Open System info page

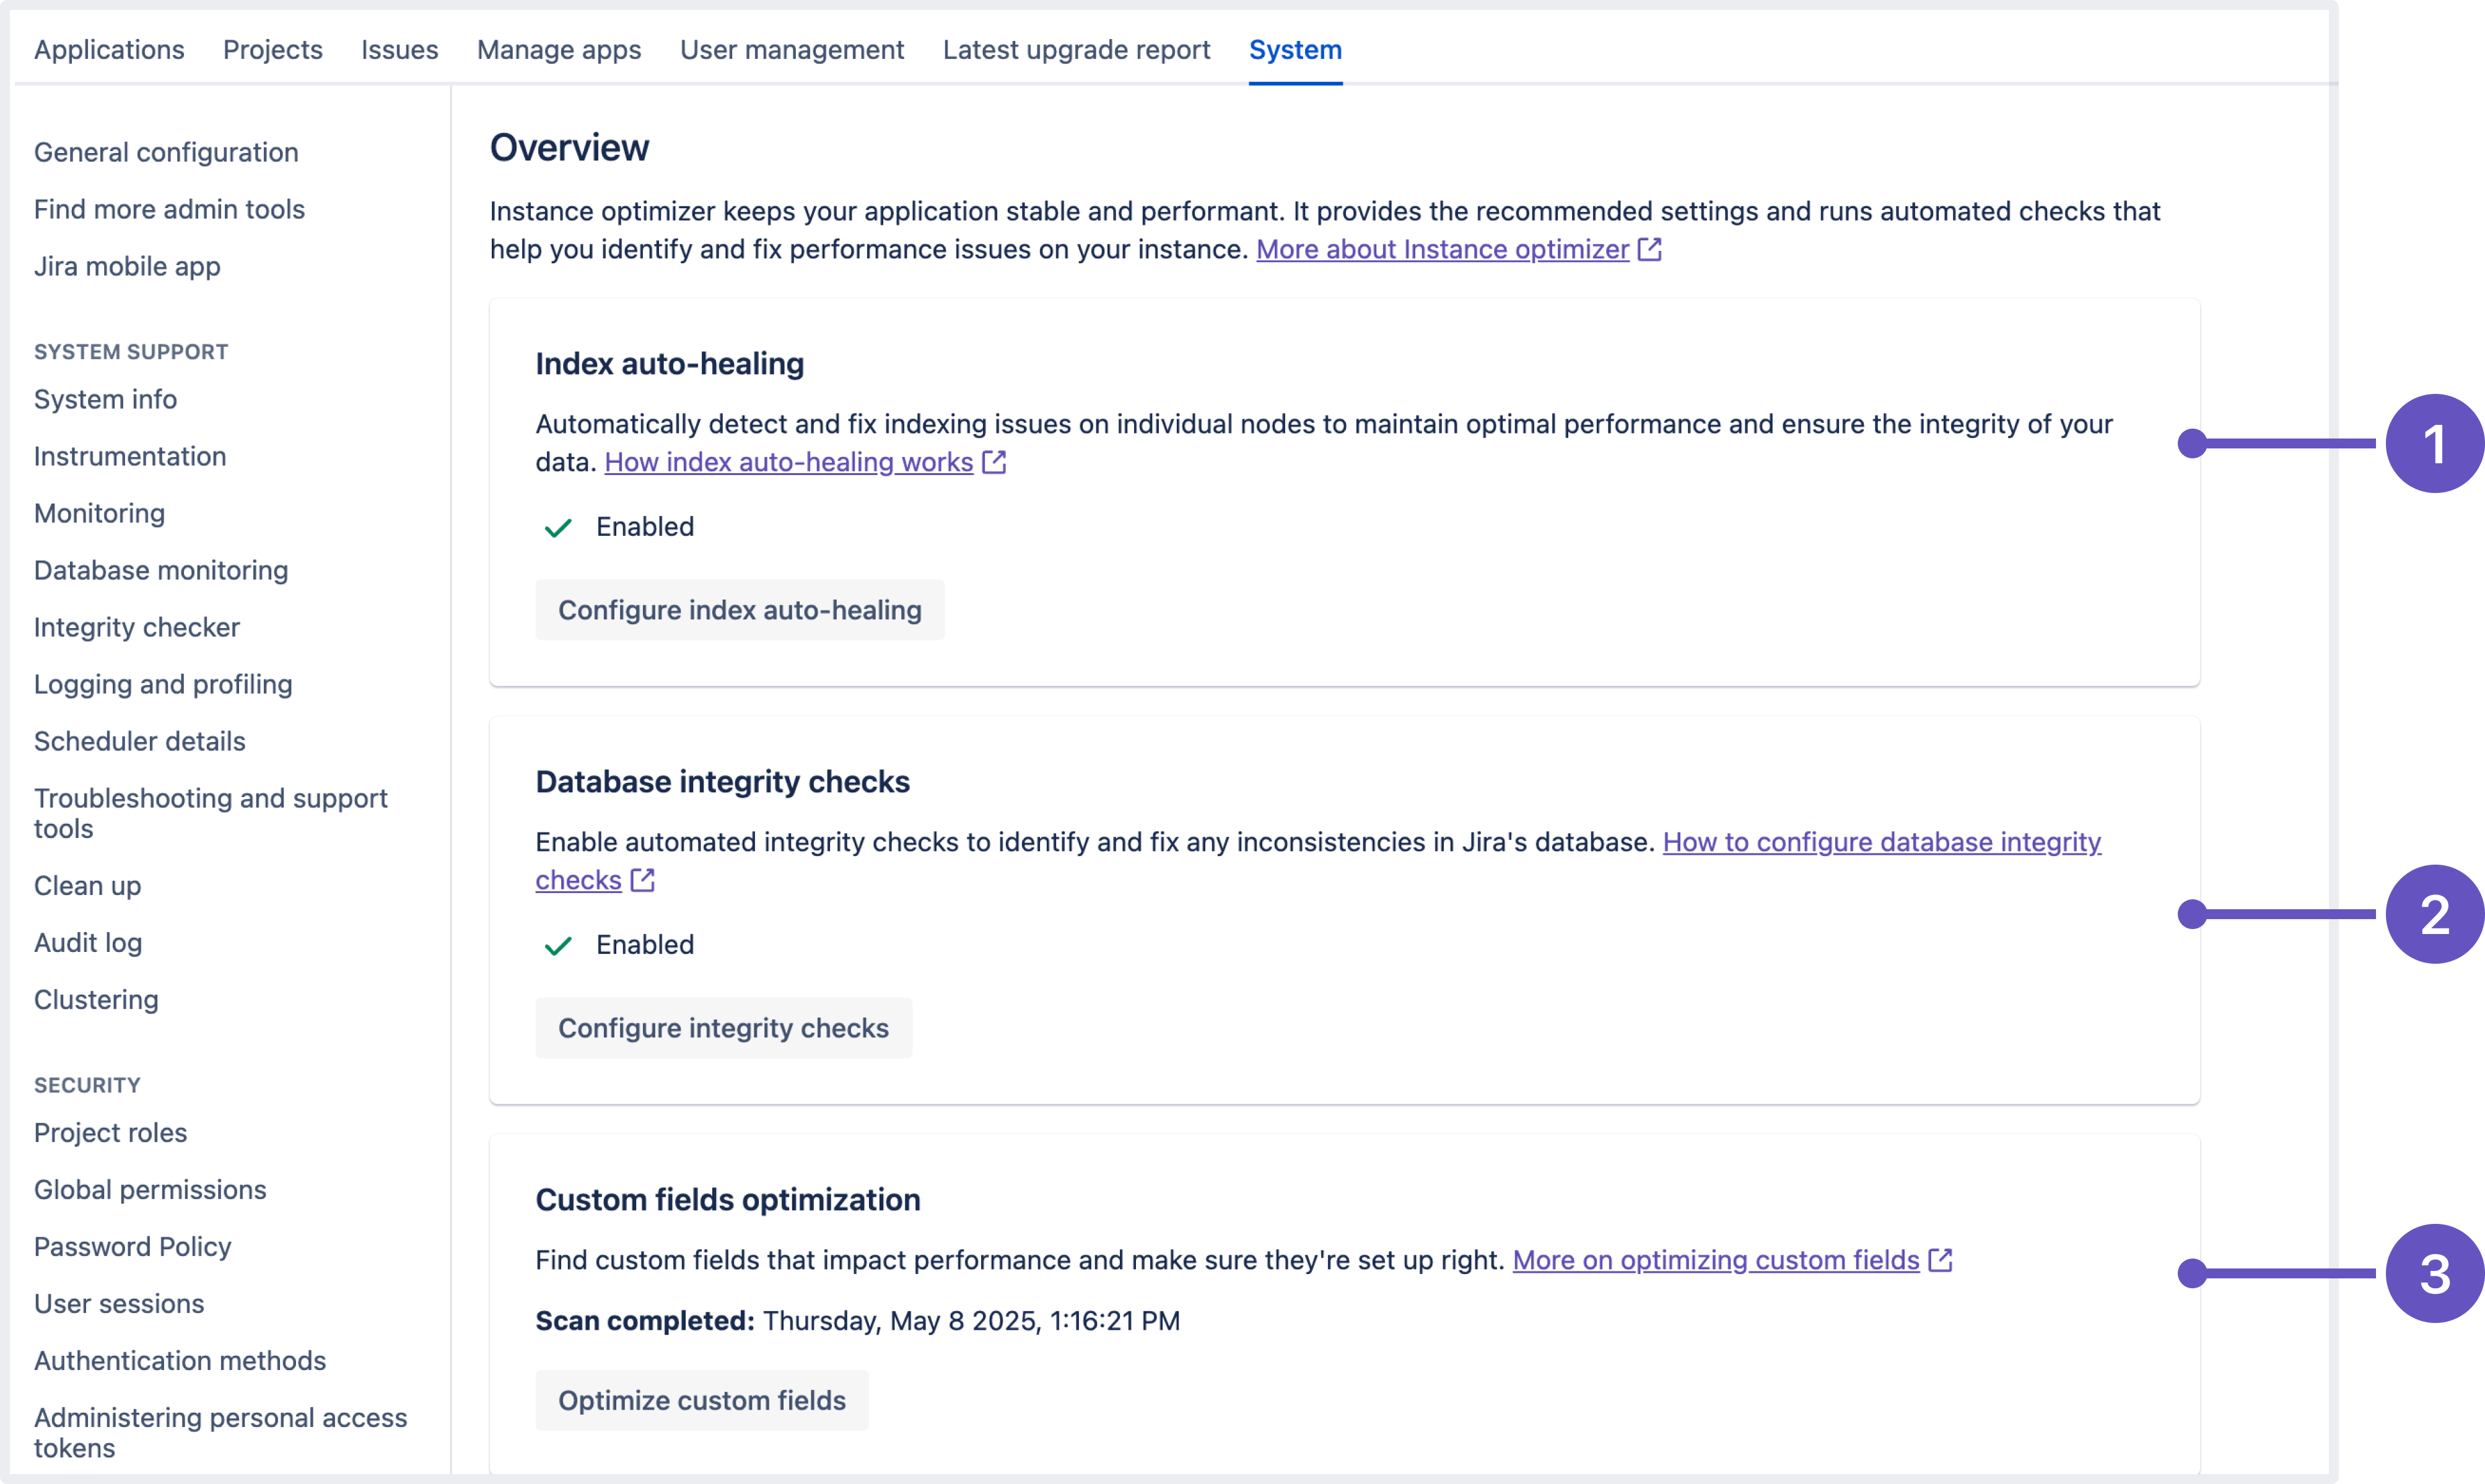point(105,399)
